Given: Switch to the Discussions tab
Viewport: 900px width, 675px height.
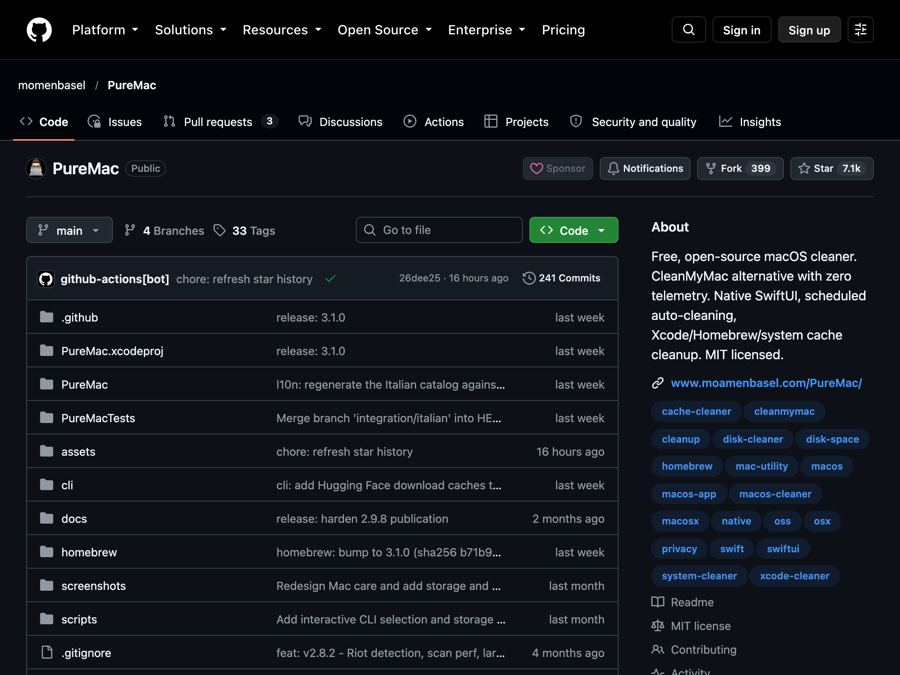Looking at the screenshot, I should (340, 122).
